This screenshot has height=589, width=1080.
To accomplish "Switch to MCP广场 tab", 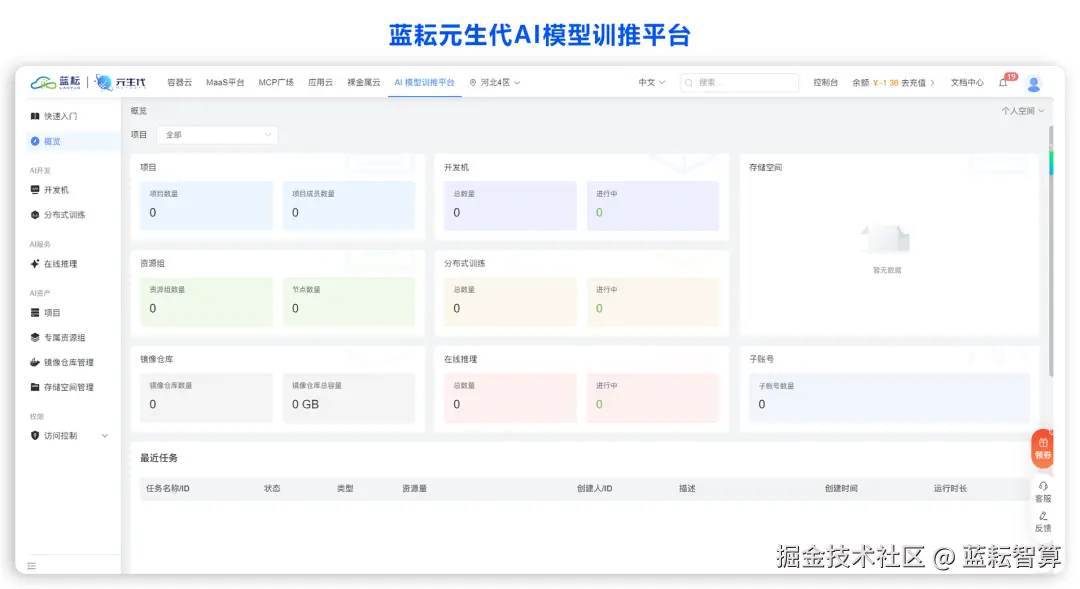I will click(276, 83).
